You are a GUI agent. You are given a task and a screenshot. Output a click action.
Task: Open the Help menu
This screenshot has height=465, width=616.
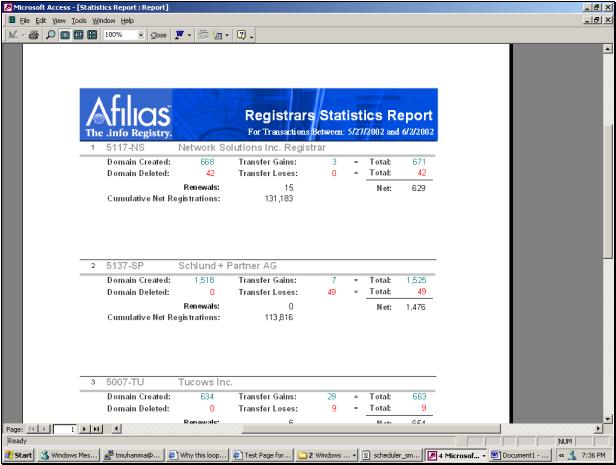127,20
